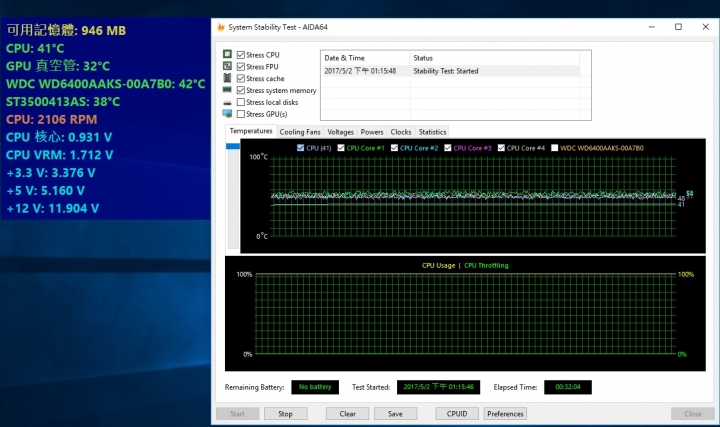Toggle the CPU Core #1 graph checkbox

coord(341,148)
